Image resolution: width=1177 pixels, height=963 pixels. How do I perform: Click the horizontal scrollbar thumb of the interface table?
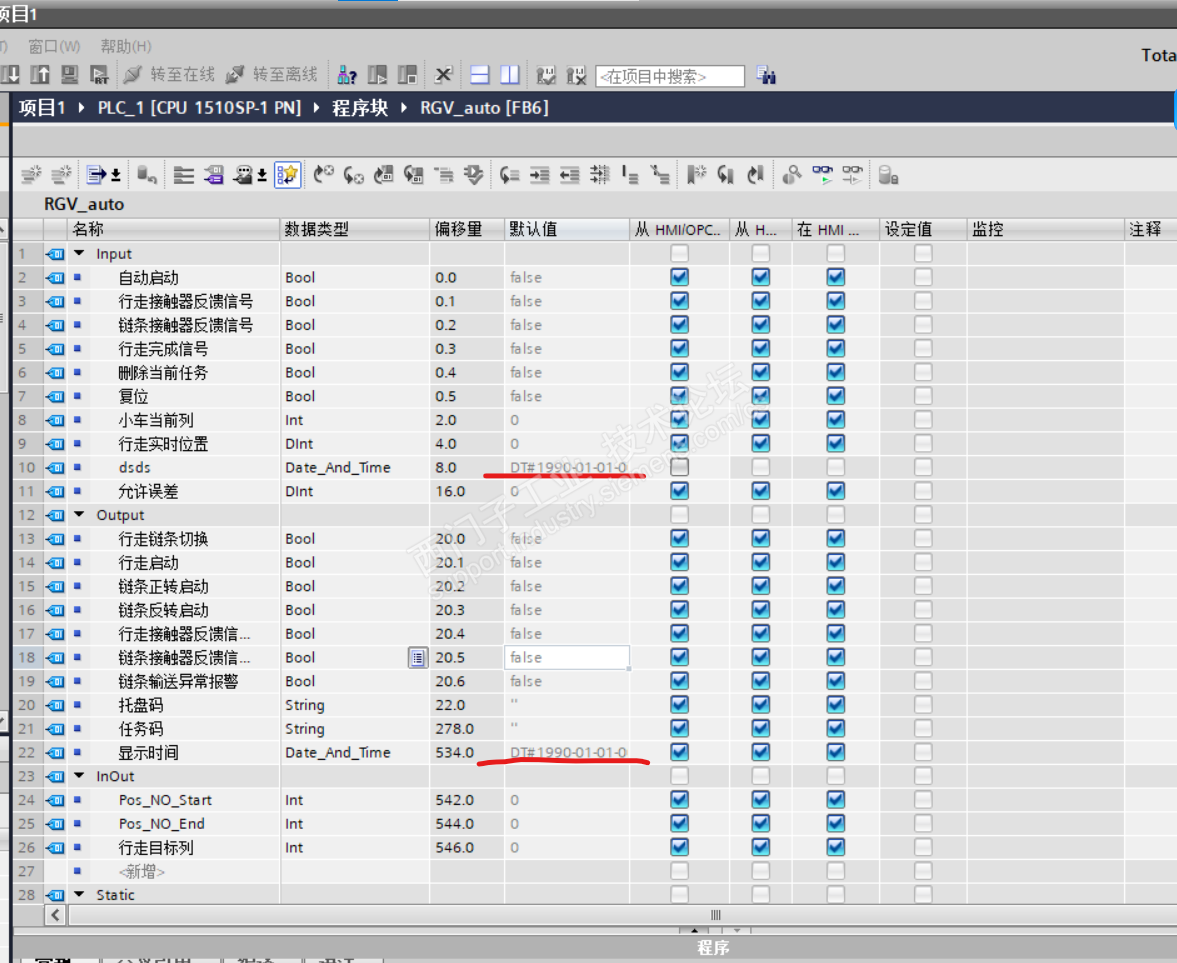pos(716,915)
